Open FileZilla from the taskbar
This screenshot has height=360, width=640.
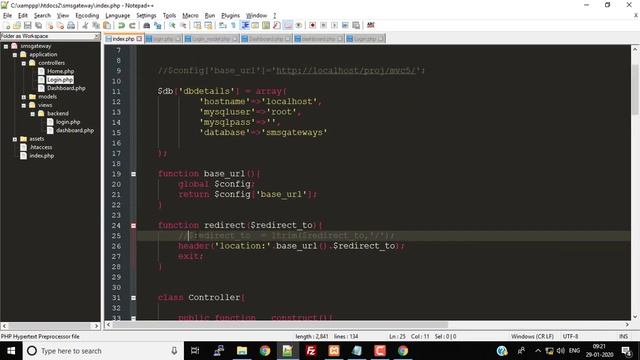tap(311, 351)
